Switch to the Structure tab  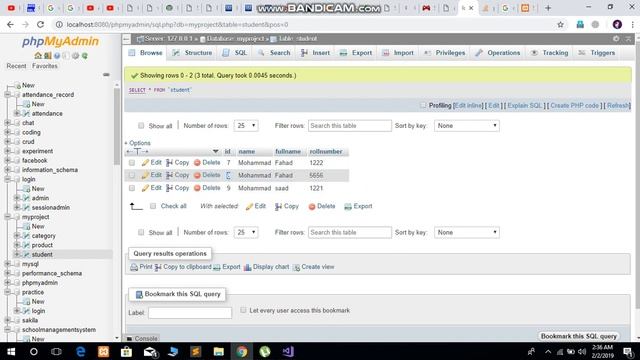pyautogui.click(x=192, y=53)
